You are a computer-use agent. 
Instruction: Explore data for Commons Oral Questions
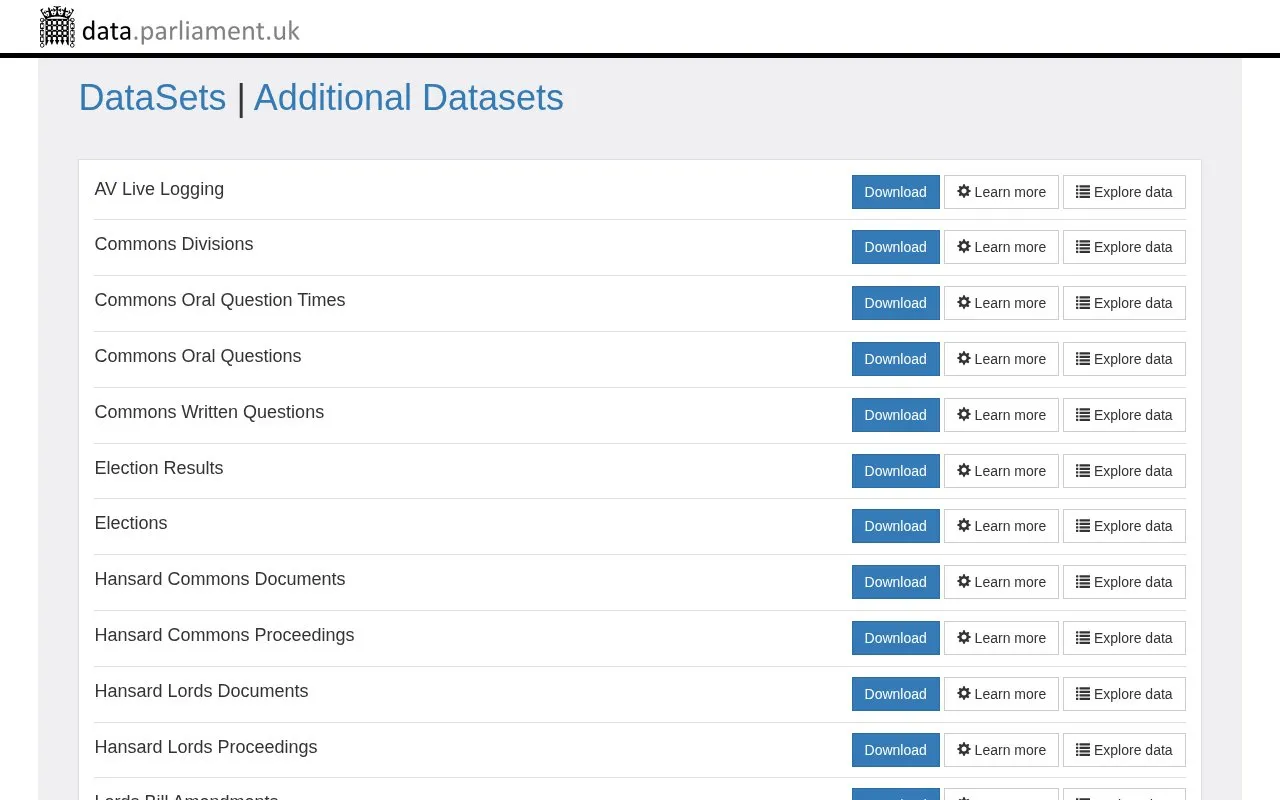tap(1124, 359)
